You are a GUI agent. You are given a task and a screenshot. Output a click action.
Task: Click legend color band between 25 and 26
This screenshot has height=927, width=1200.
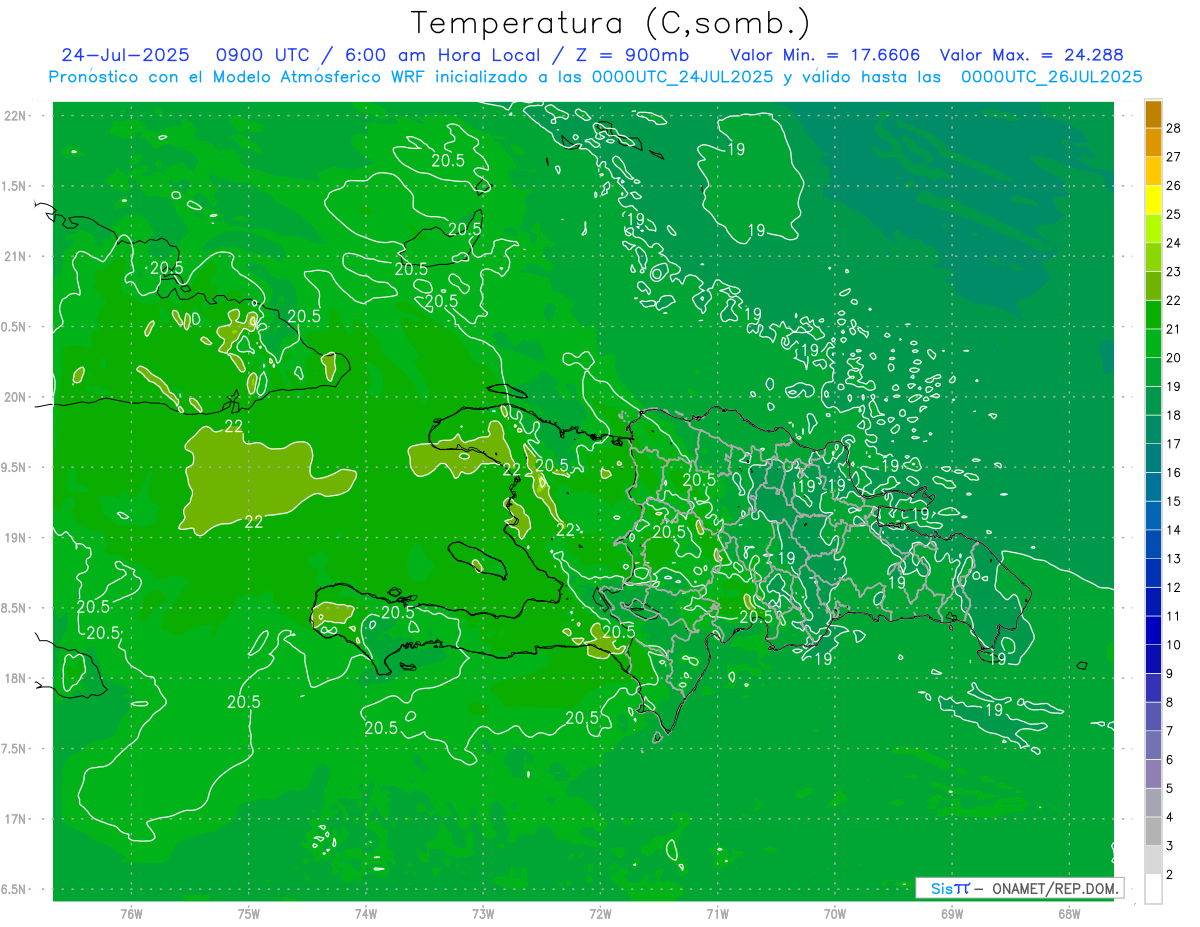click(1153, 200)
